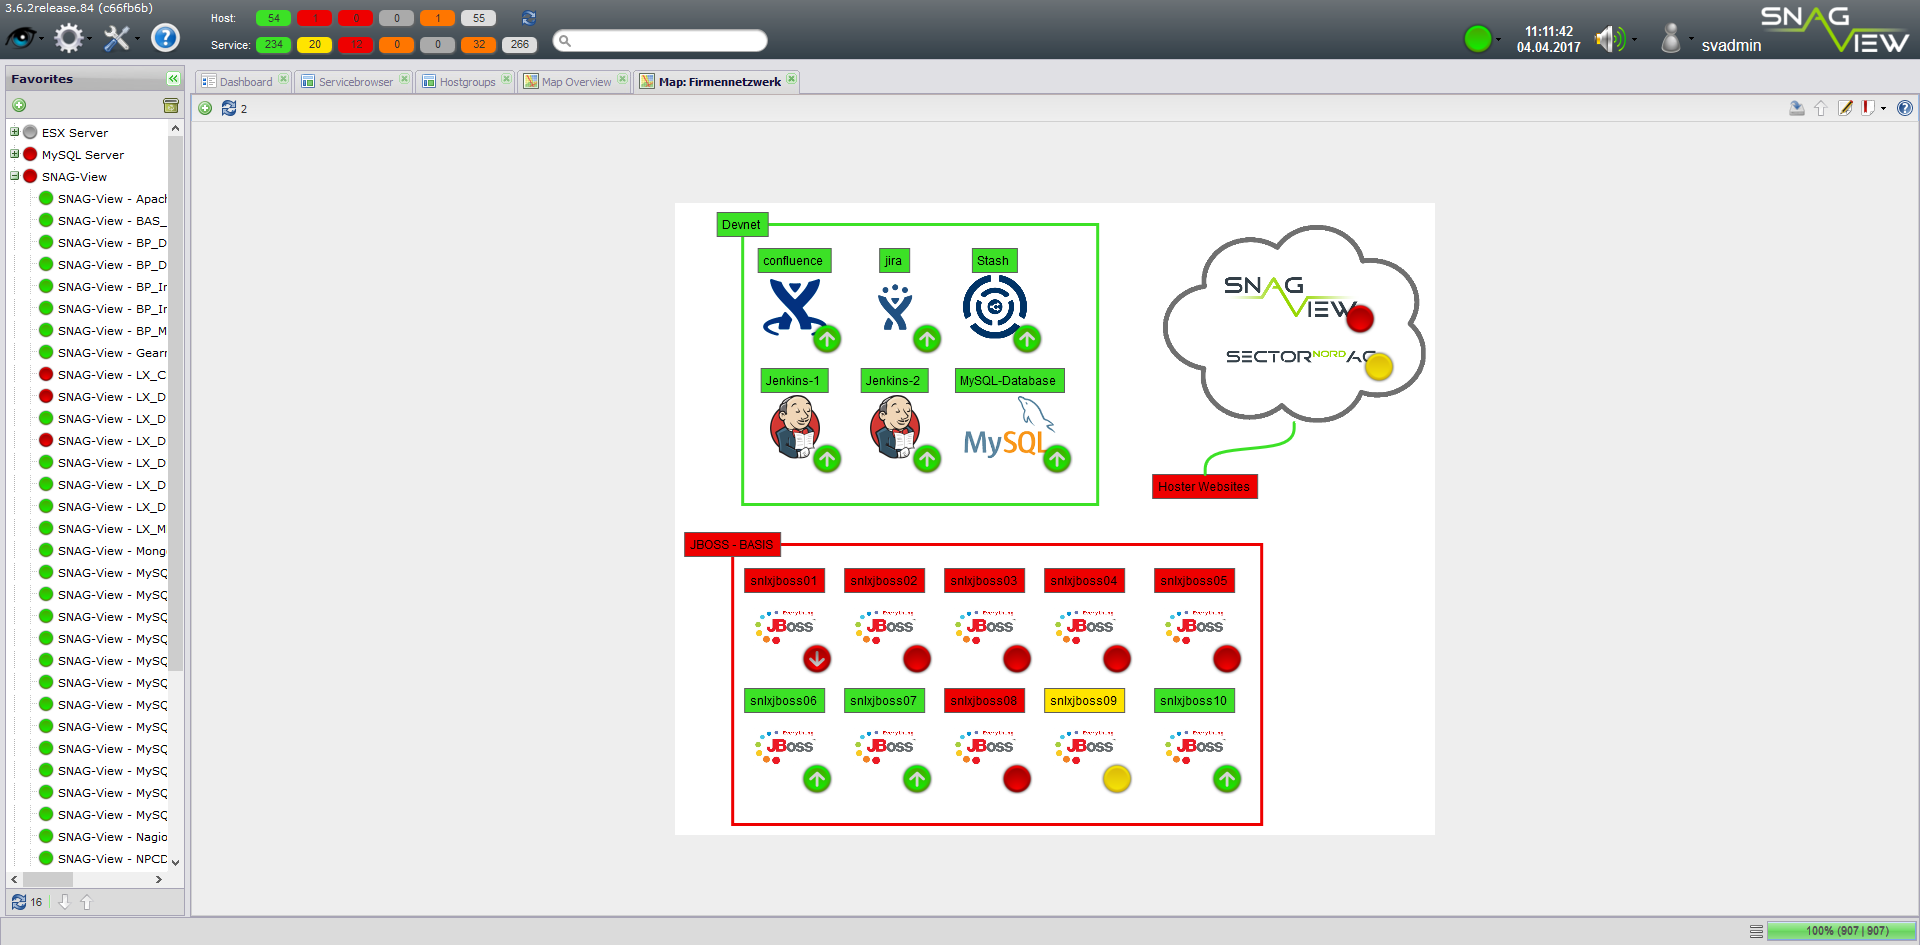Screen dimensions: 1920x945
Task: Expand the MySQL Server tree node
Action: point(15,154)
